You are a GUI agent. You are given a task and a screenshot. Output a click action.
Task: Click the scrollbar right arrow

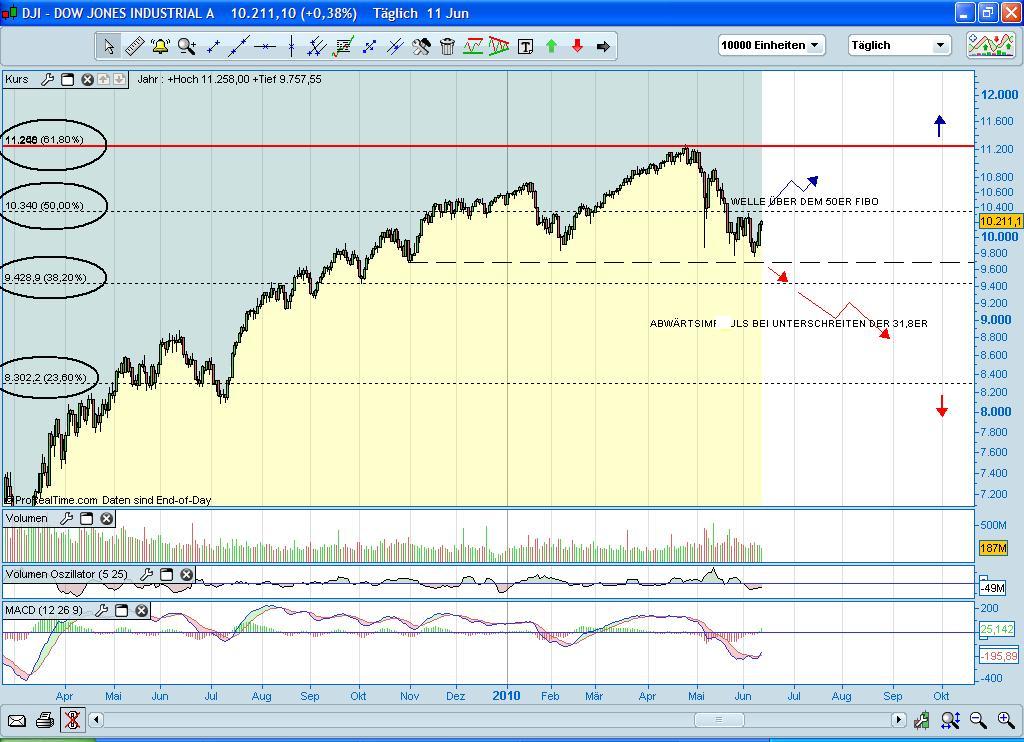click(899, 720)
